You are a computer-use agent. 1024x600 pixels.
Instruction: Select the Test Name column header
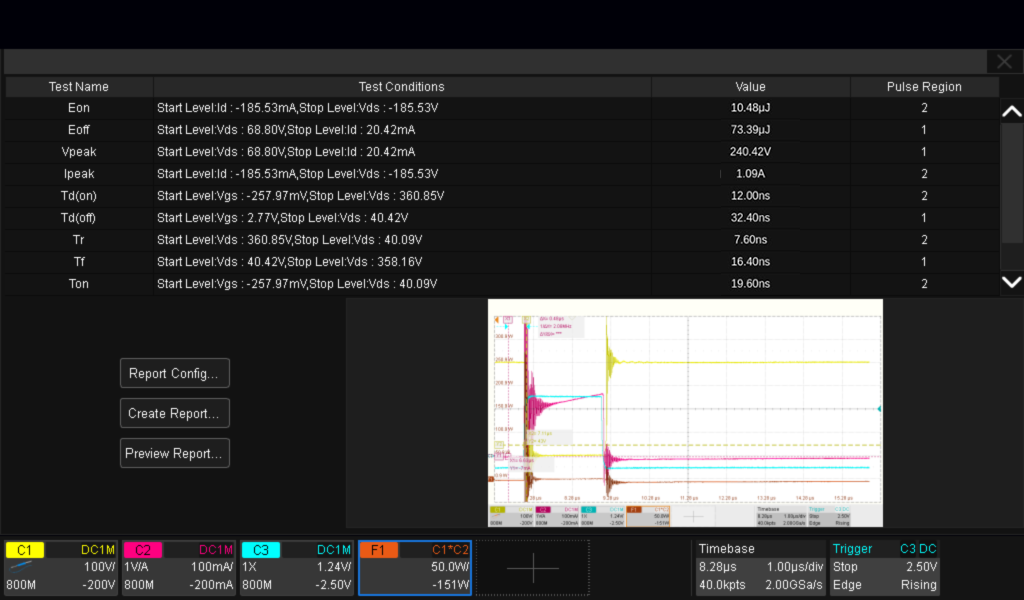[x=79, y=87]
